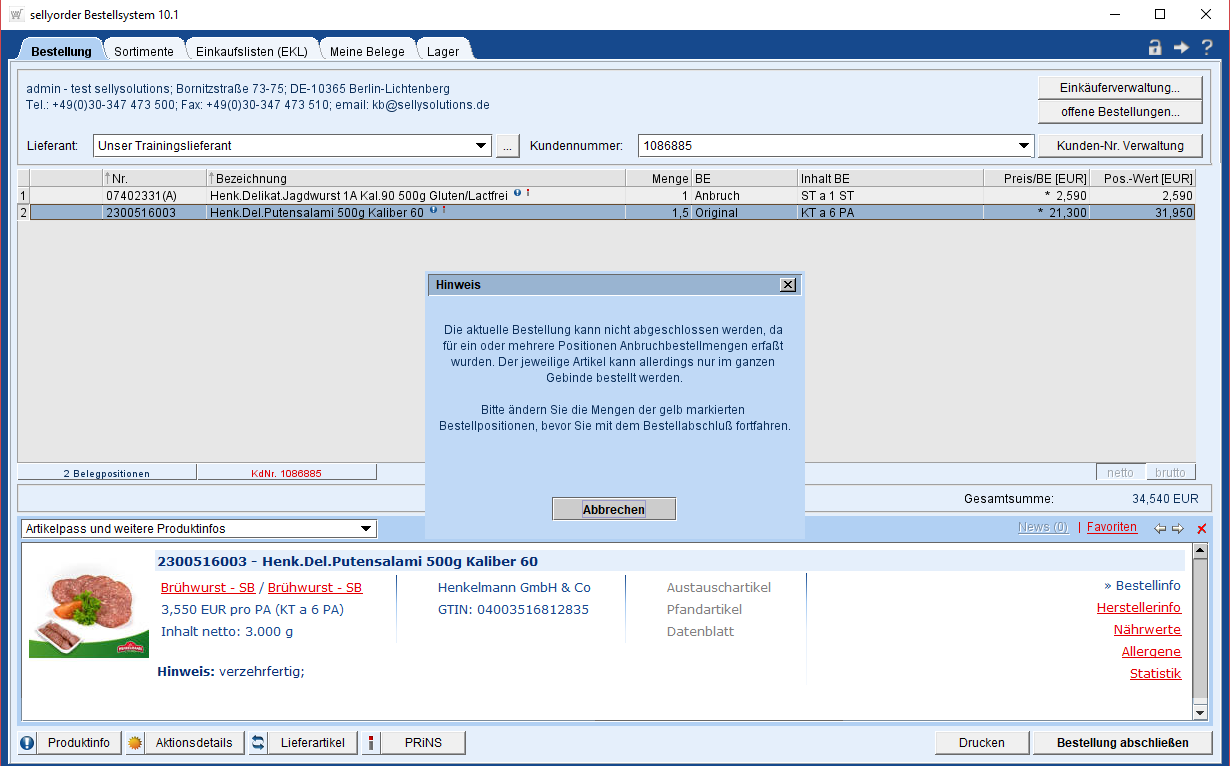Go to previous product info with left arrow

pyautogui.click(x=1160, y=528)
